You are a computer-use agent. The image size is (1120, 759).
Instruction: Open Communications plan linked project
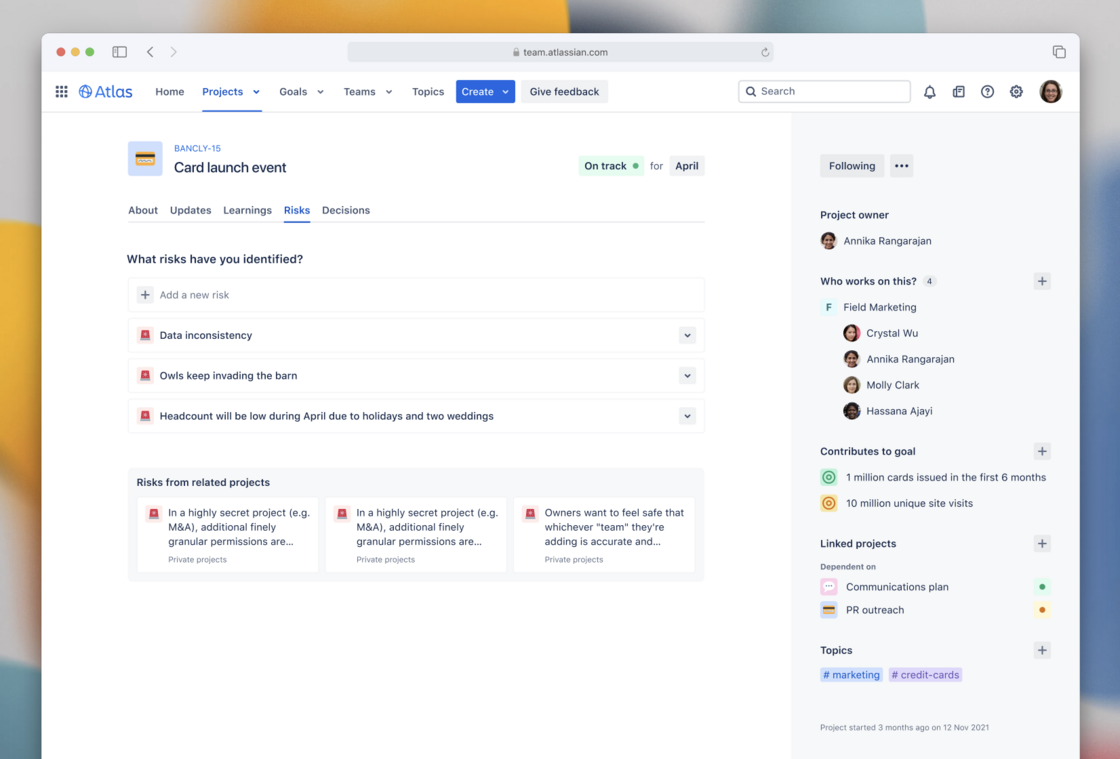pos(897,587)
